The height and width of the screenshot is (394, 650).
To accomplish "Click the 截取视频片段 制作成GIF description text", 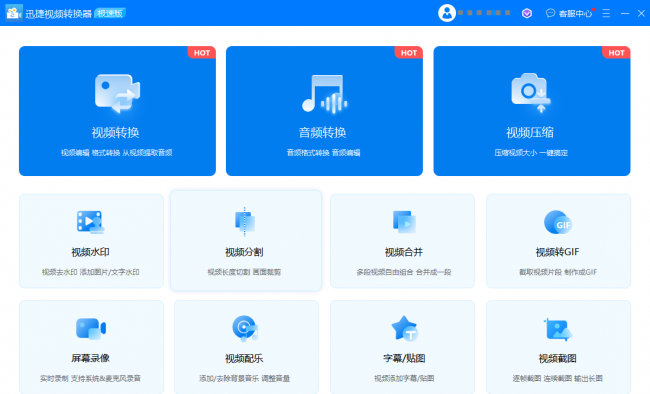I will coord(558,272).
